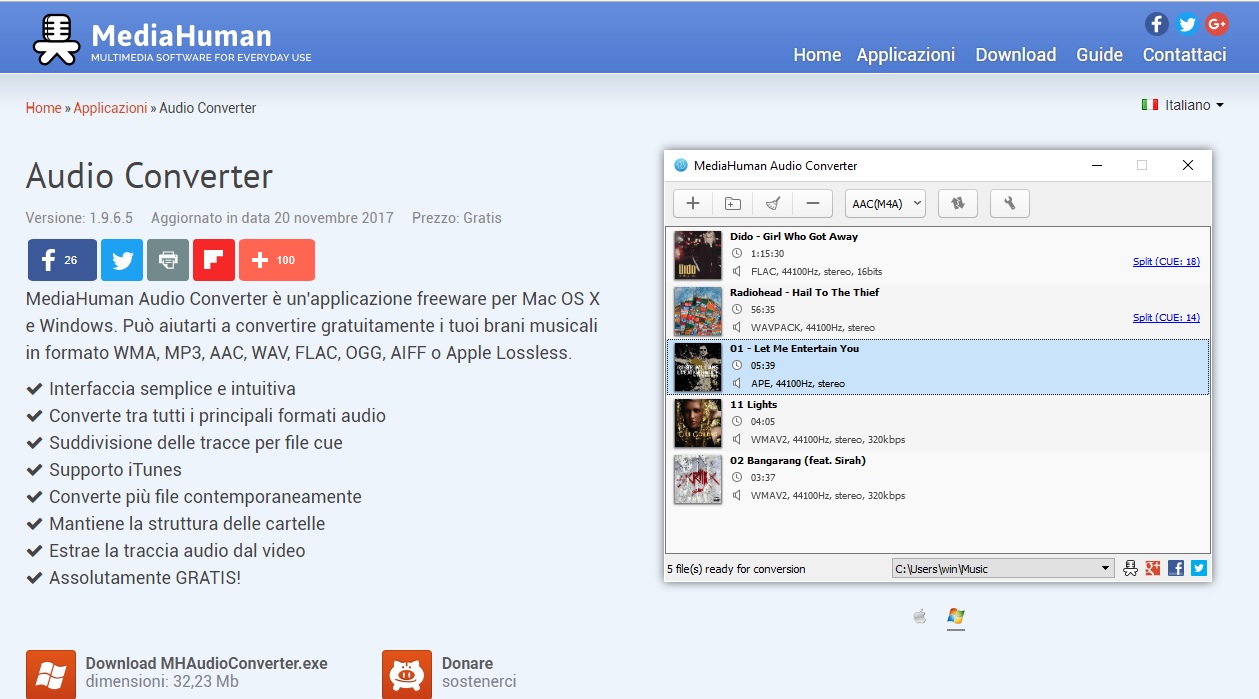Click the Twitter icon in converter status bar
The height and width of the screenshot is (699, 1259).
(x=1199, y=568)
